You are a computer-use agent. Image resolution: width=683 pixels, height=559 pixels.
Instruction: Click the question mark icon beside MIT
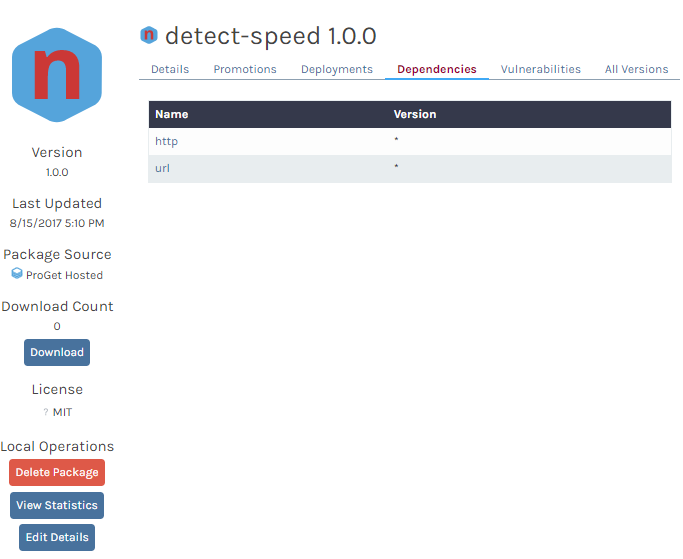click(x=46, y=412)
